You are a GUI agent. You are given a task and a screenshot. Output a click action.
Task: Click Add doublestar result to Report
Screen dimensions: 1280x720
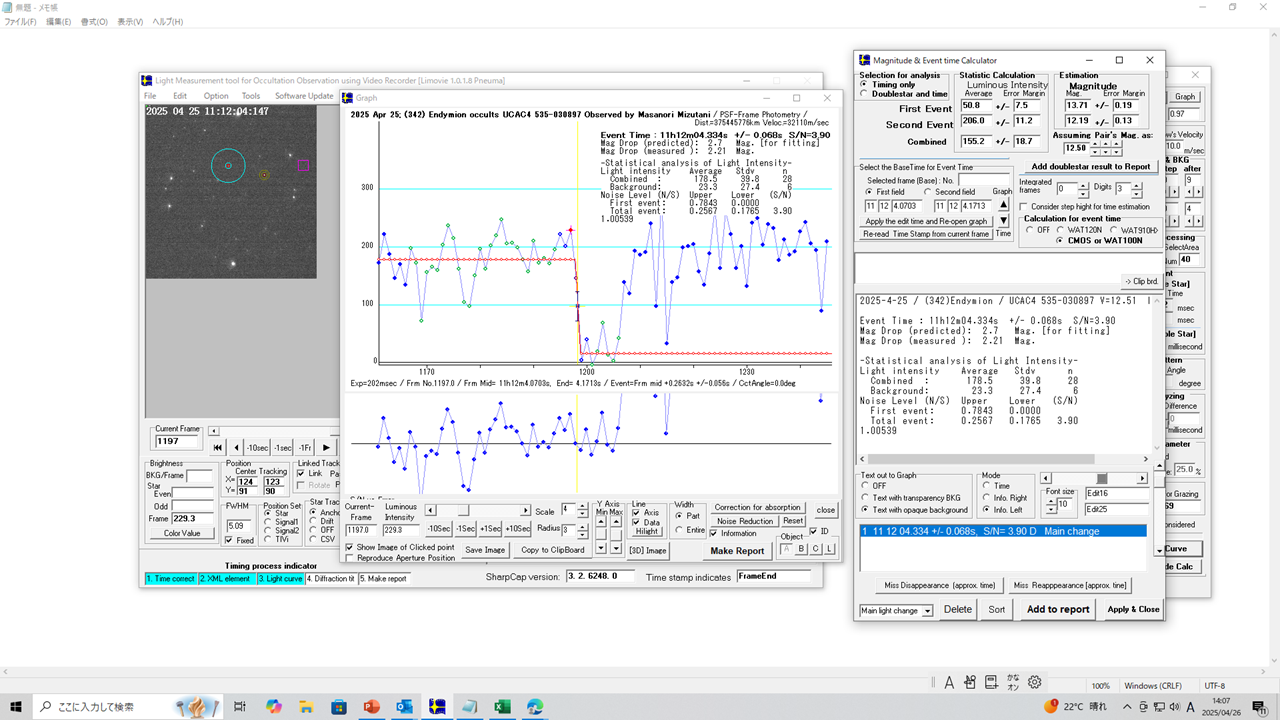(1090, 166)
